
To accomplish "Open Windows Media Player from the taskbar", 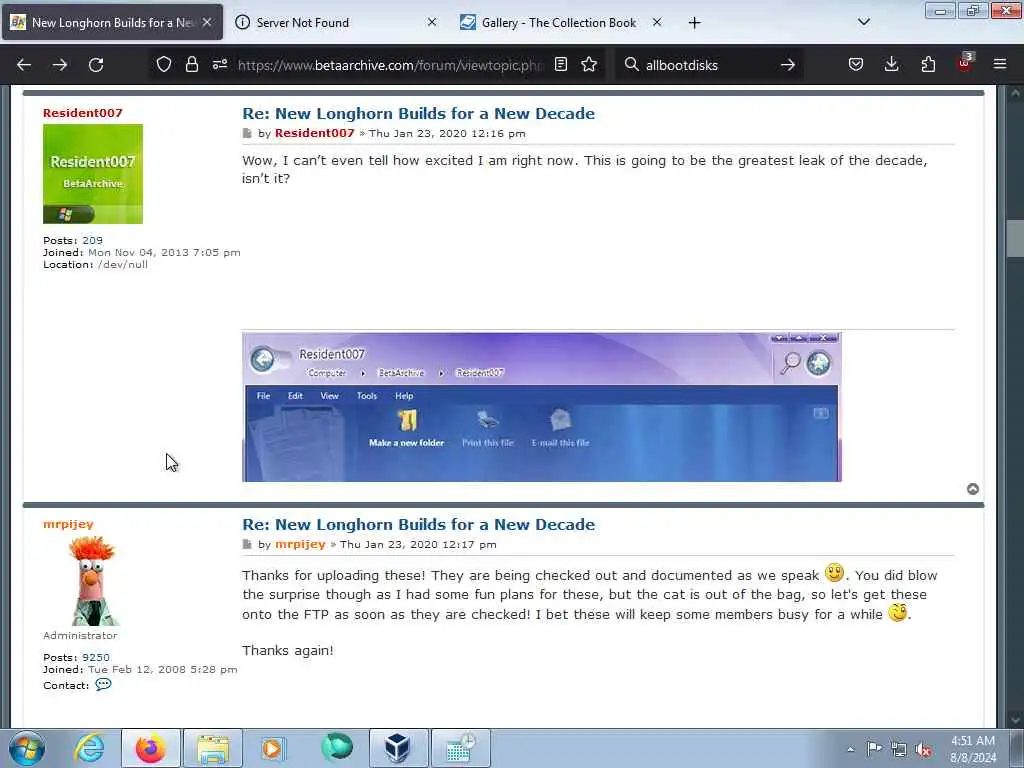I will 274,748.
